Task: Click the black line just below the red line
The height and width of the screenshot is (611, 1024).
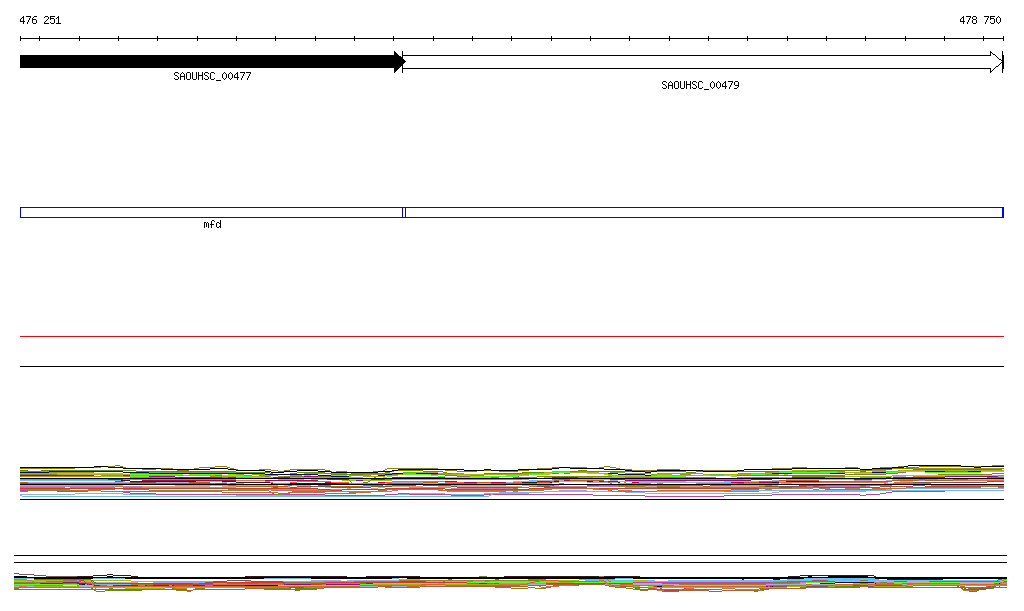Action: click(x=512, y=366)
